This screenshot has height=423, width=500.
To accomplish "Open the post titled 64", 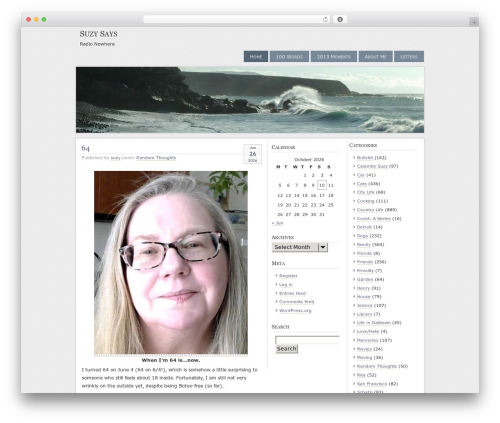I will click(85, 148).
